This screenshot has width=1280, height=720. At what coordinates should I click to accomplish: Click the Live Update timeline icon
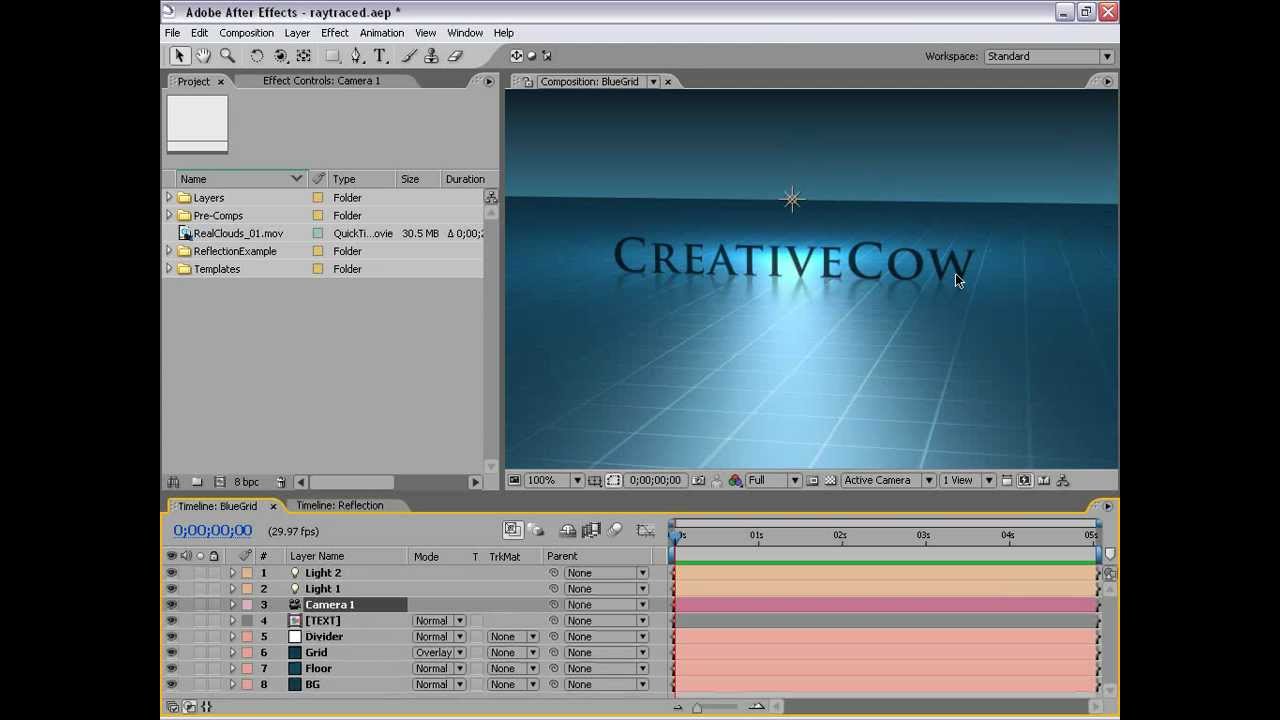(512, 530)
